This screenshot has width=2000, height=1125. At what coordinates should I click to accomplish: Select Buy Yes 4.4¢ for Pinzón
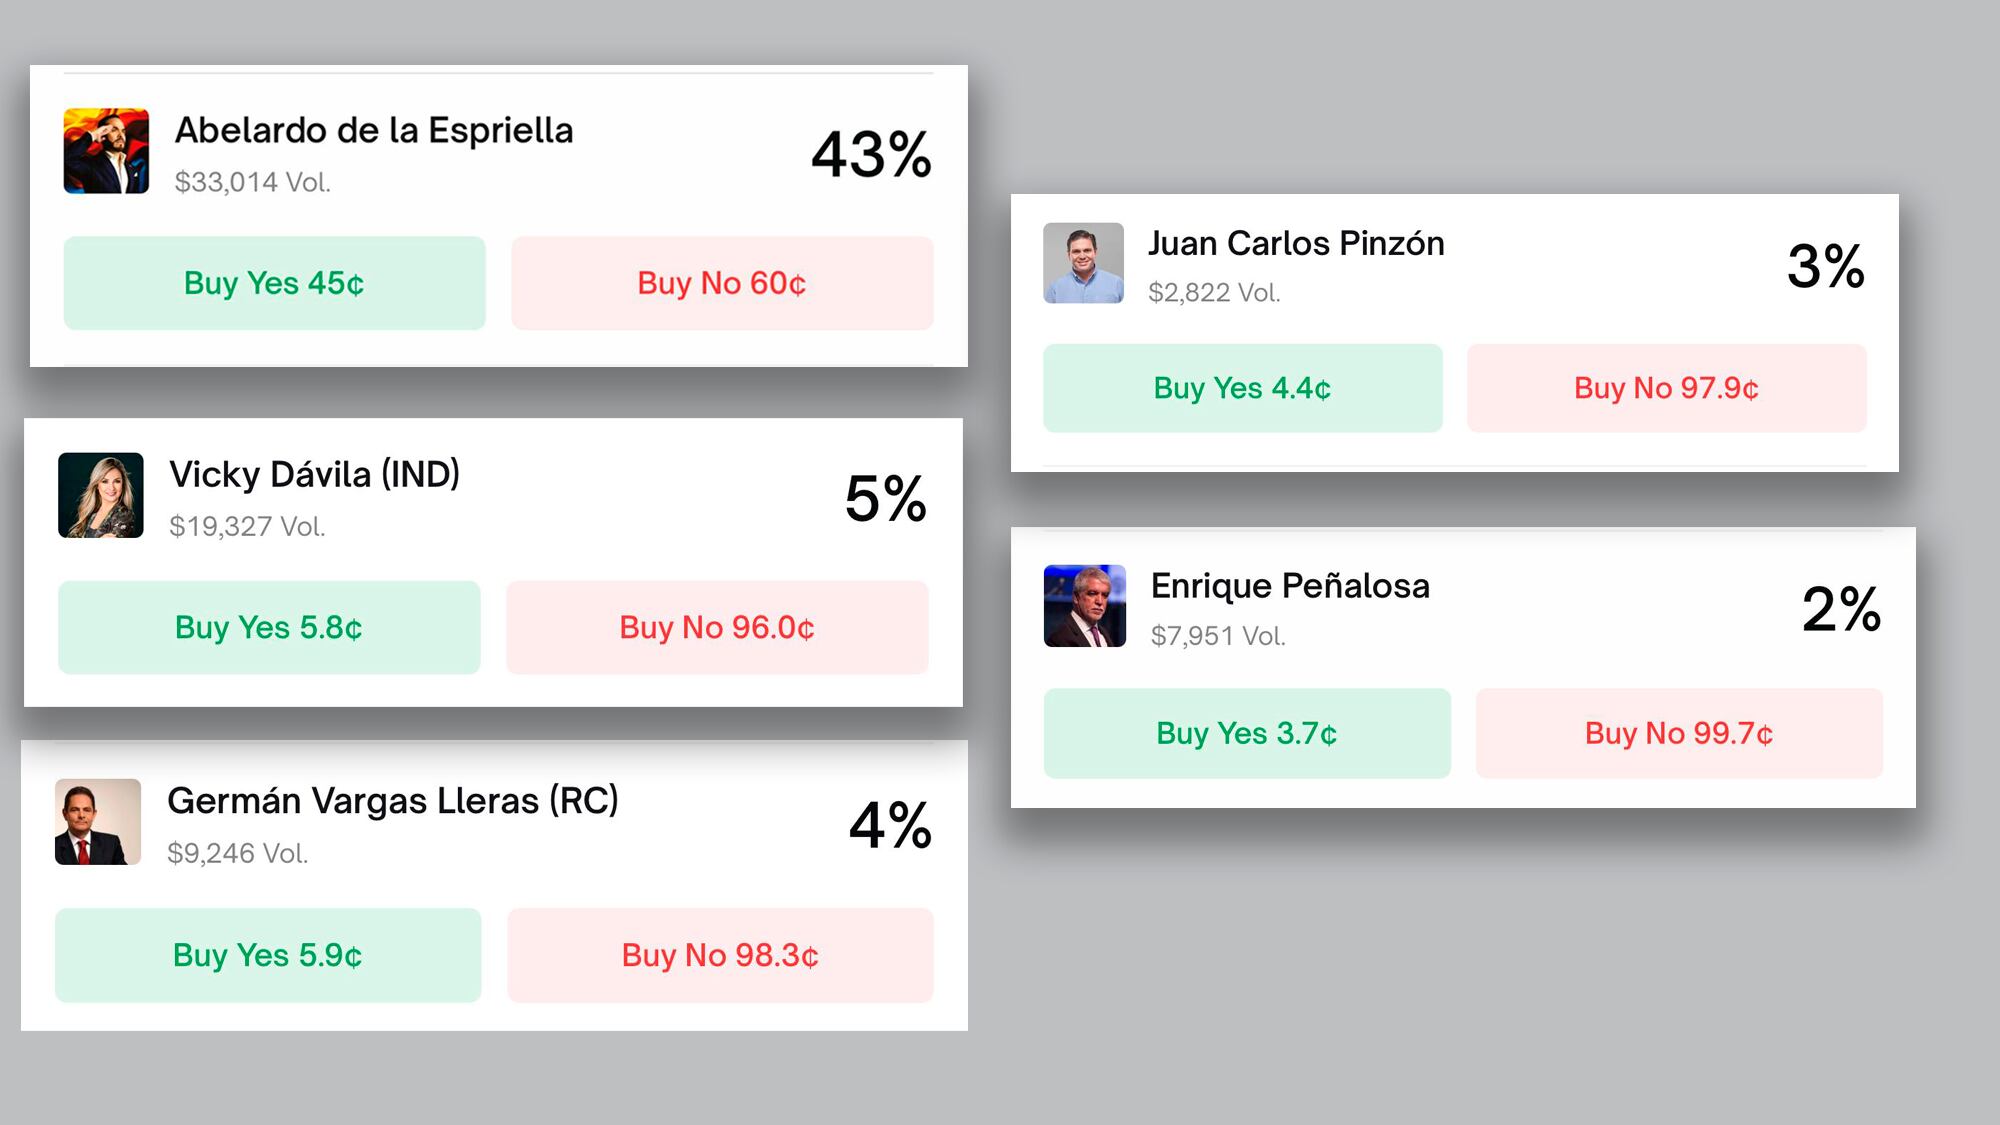pos(1242,388)
